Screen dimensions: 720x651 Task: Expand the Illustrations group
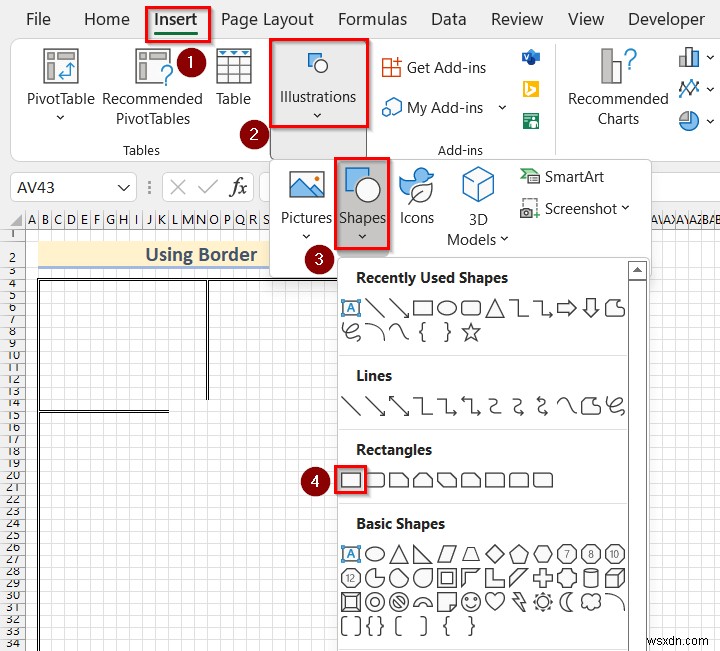click(x=318, y=84)
